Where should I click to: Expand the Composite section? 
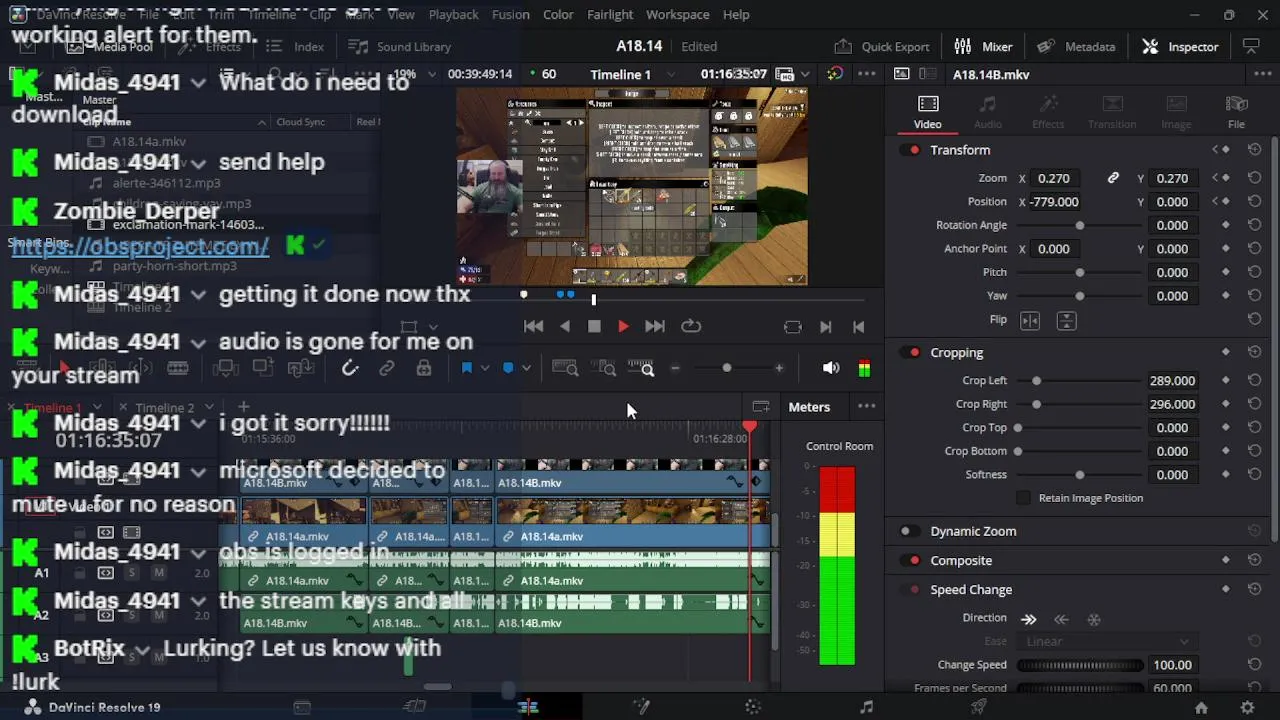point(961,561)
